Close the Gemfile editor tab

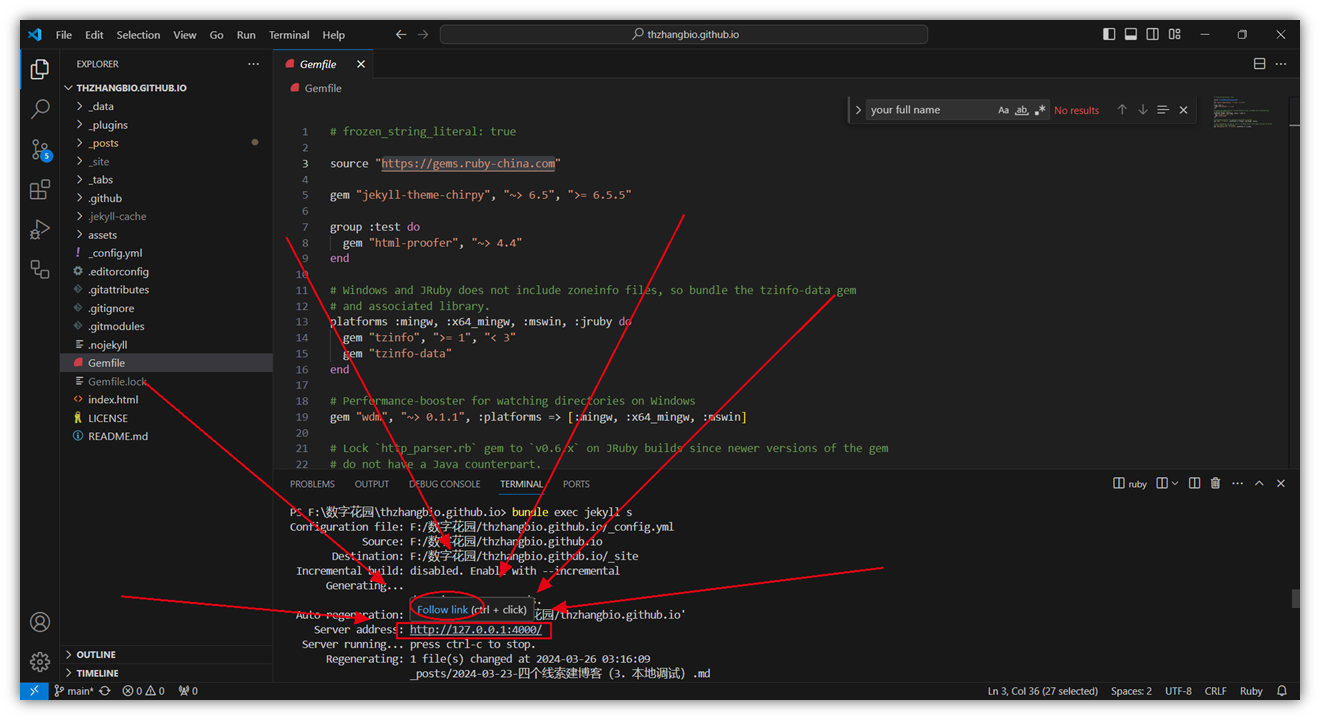click(361, 64)
